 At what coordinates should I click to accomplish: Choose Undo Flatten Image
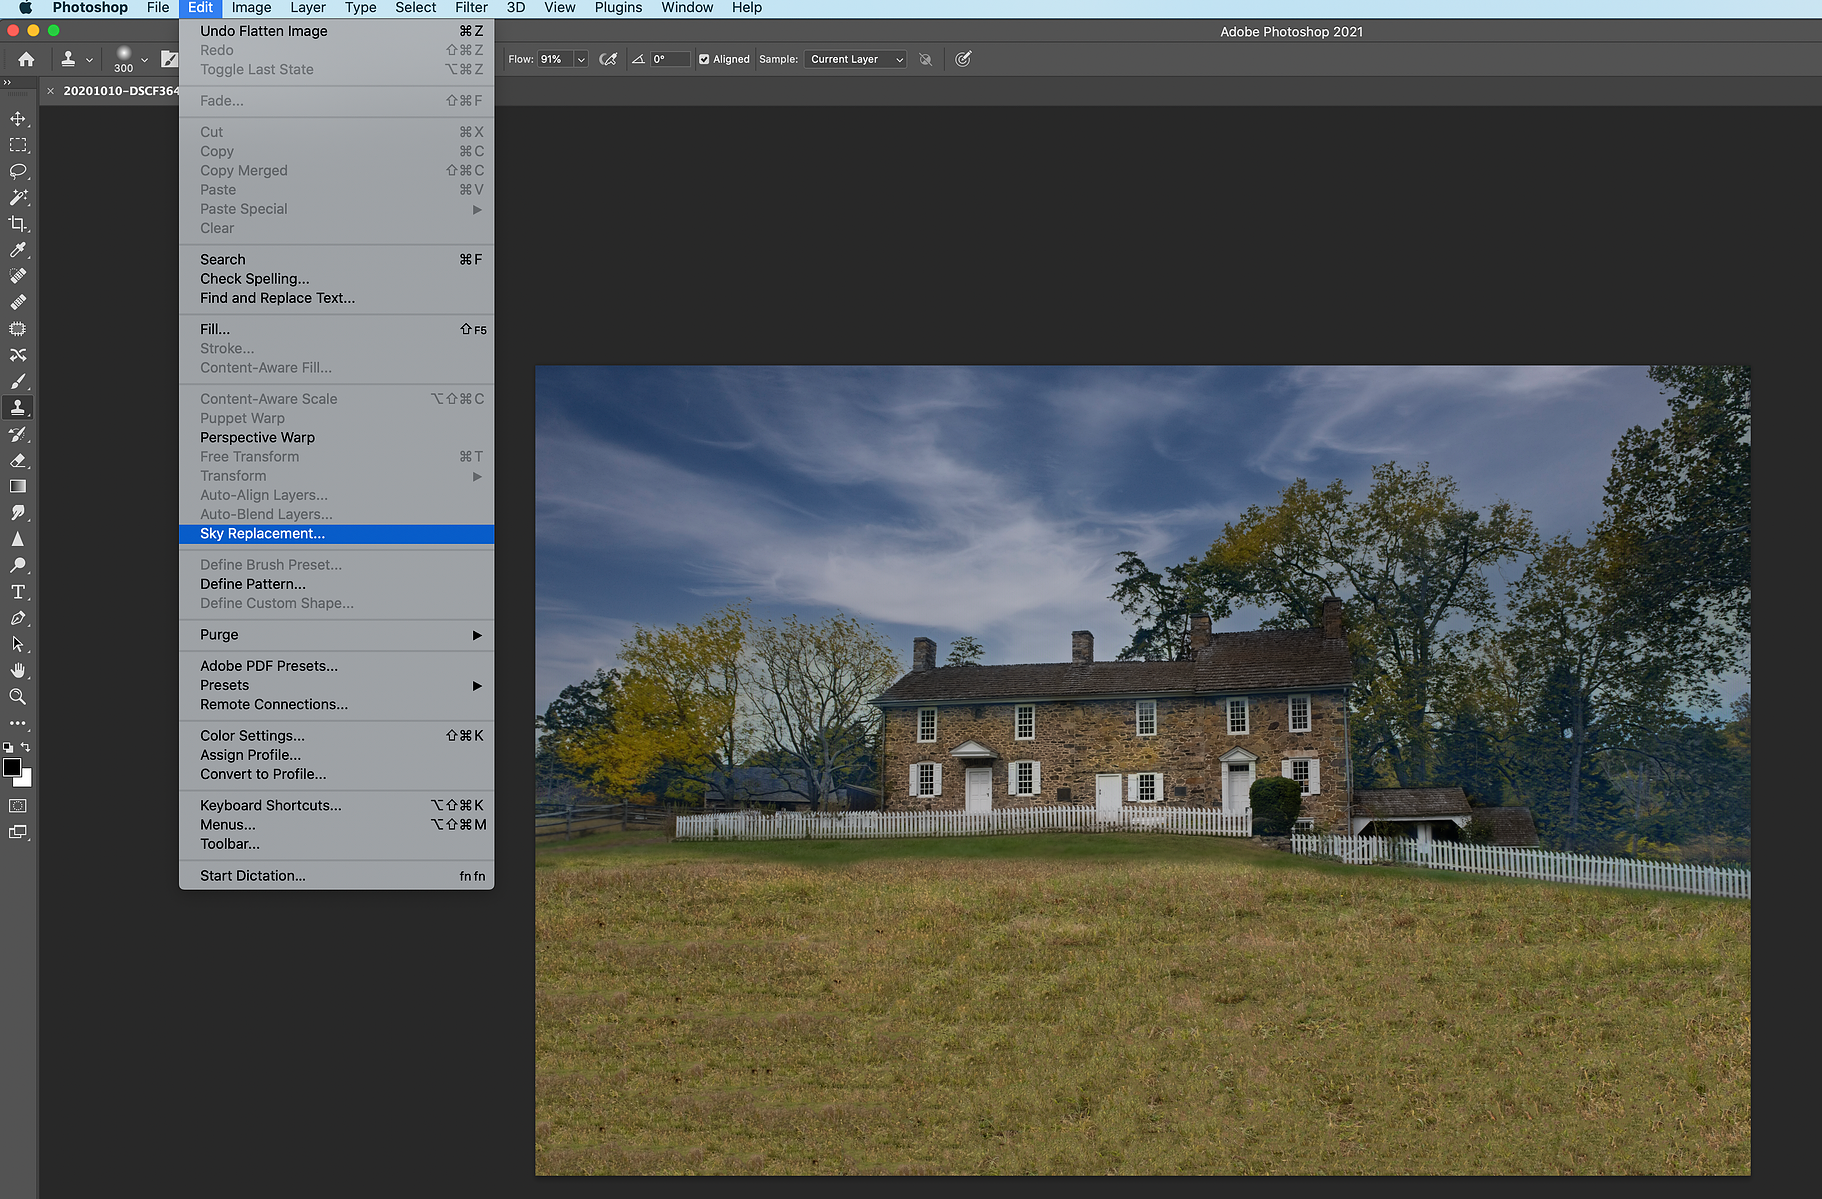tap(336, 31)
